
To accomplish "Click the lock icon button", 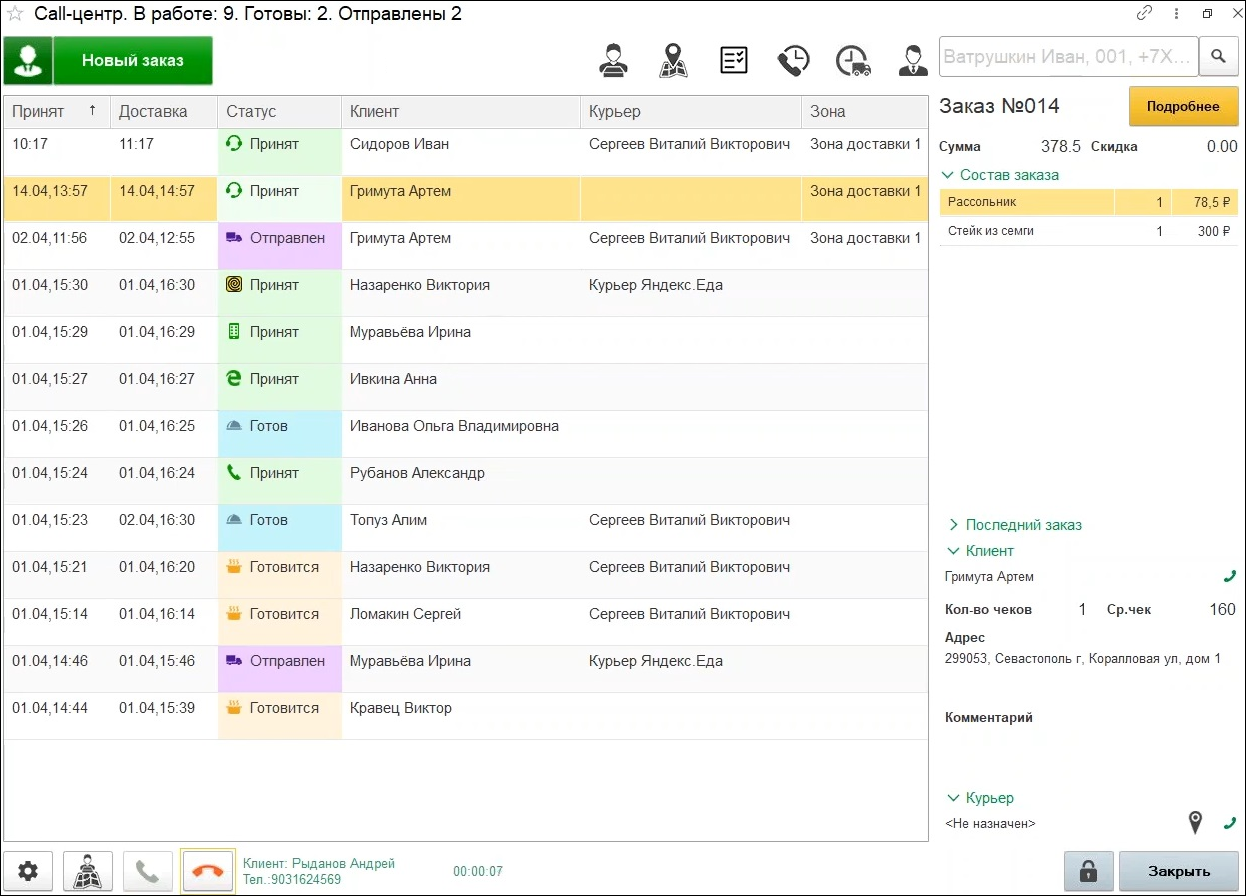I will 1088,871.
